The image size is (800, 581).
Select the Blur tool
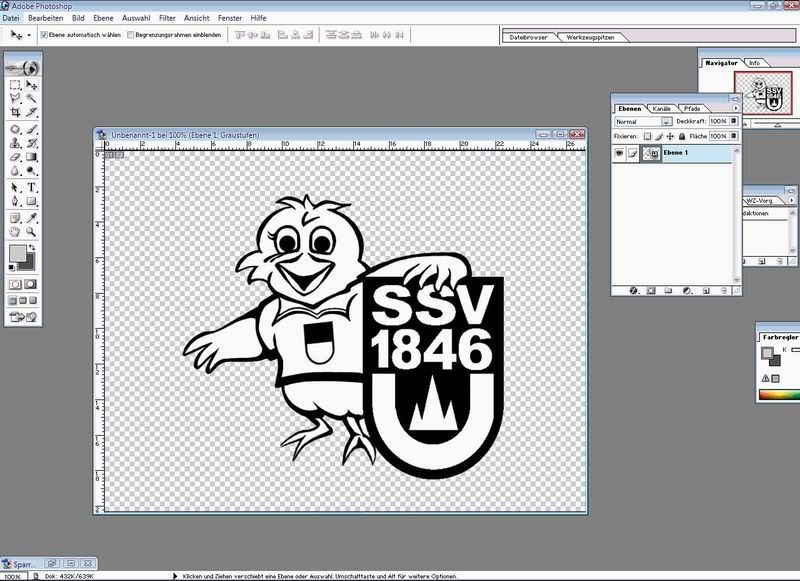click(15, 171)
